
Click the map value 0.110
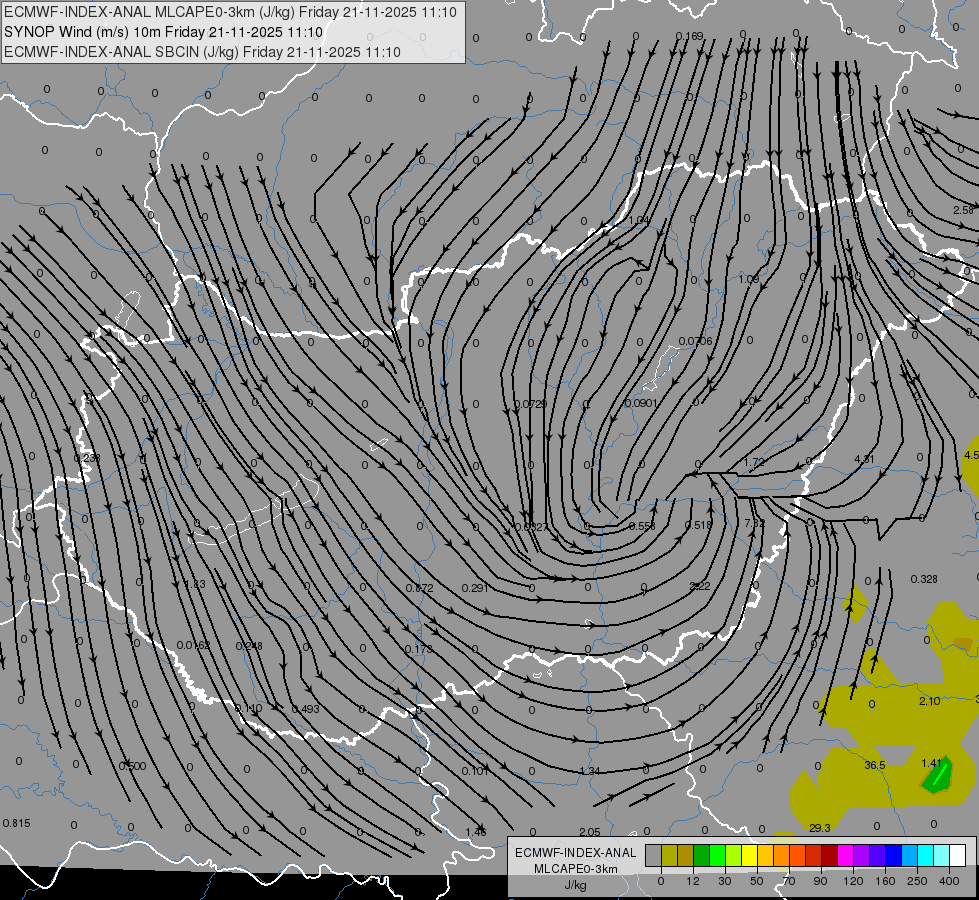point(248,708)
